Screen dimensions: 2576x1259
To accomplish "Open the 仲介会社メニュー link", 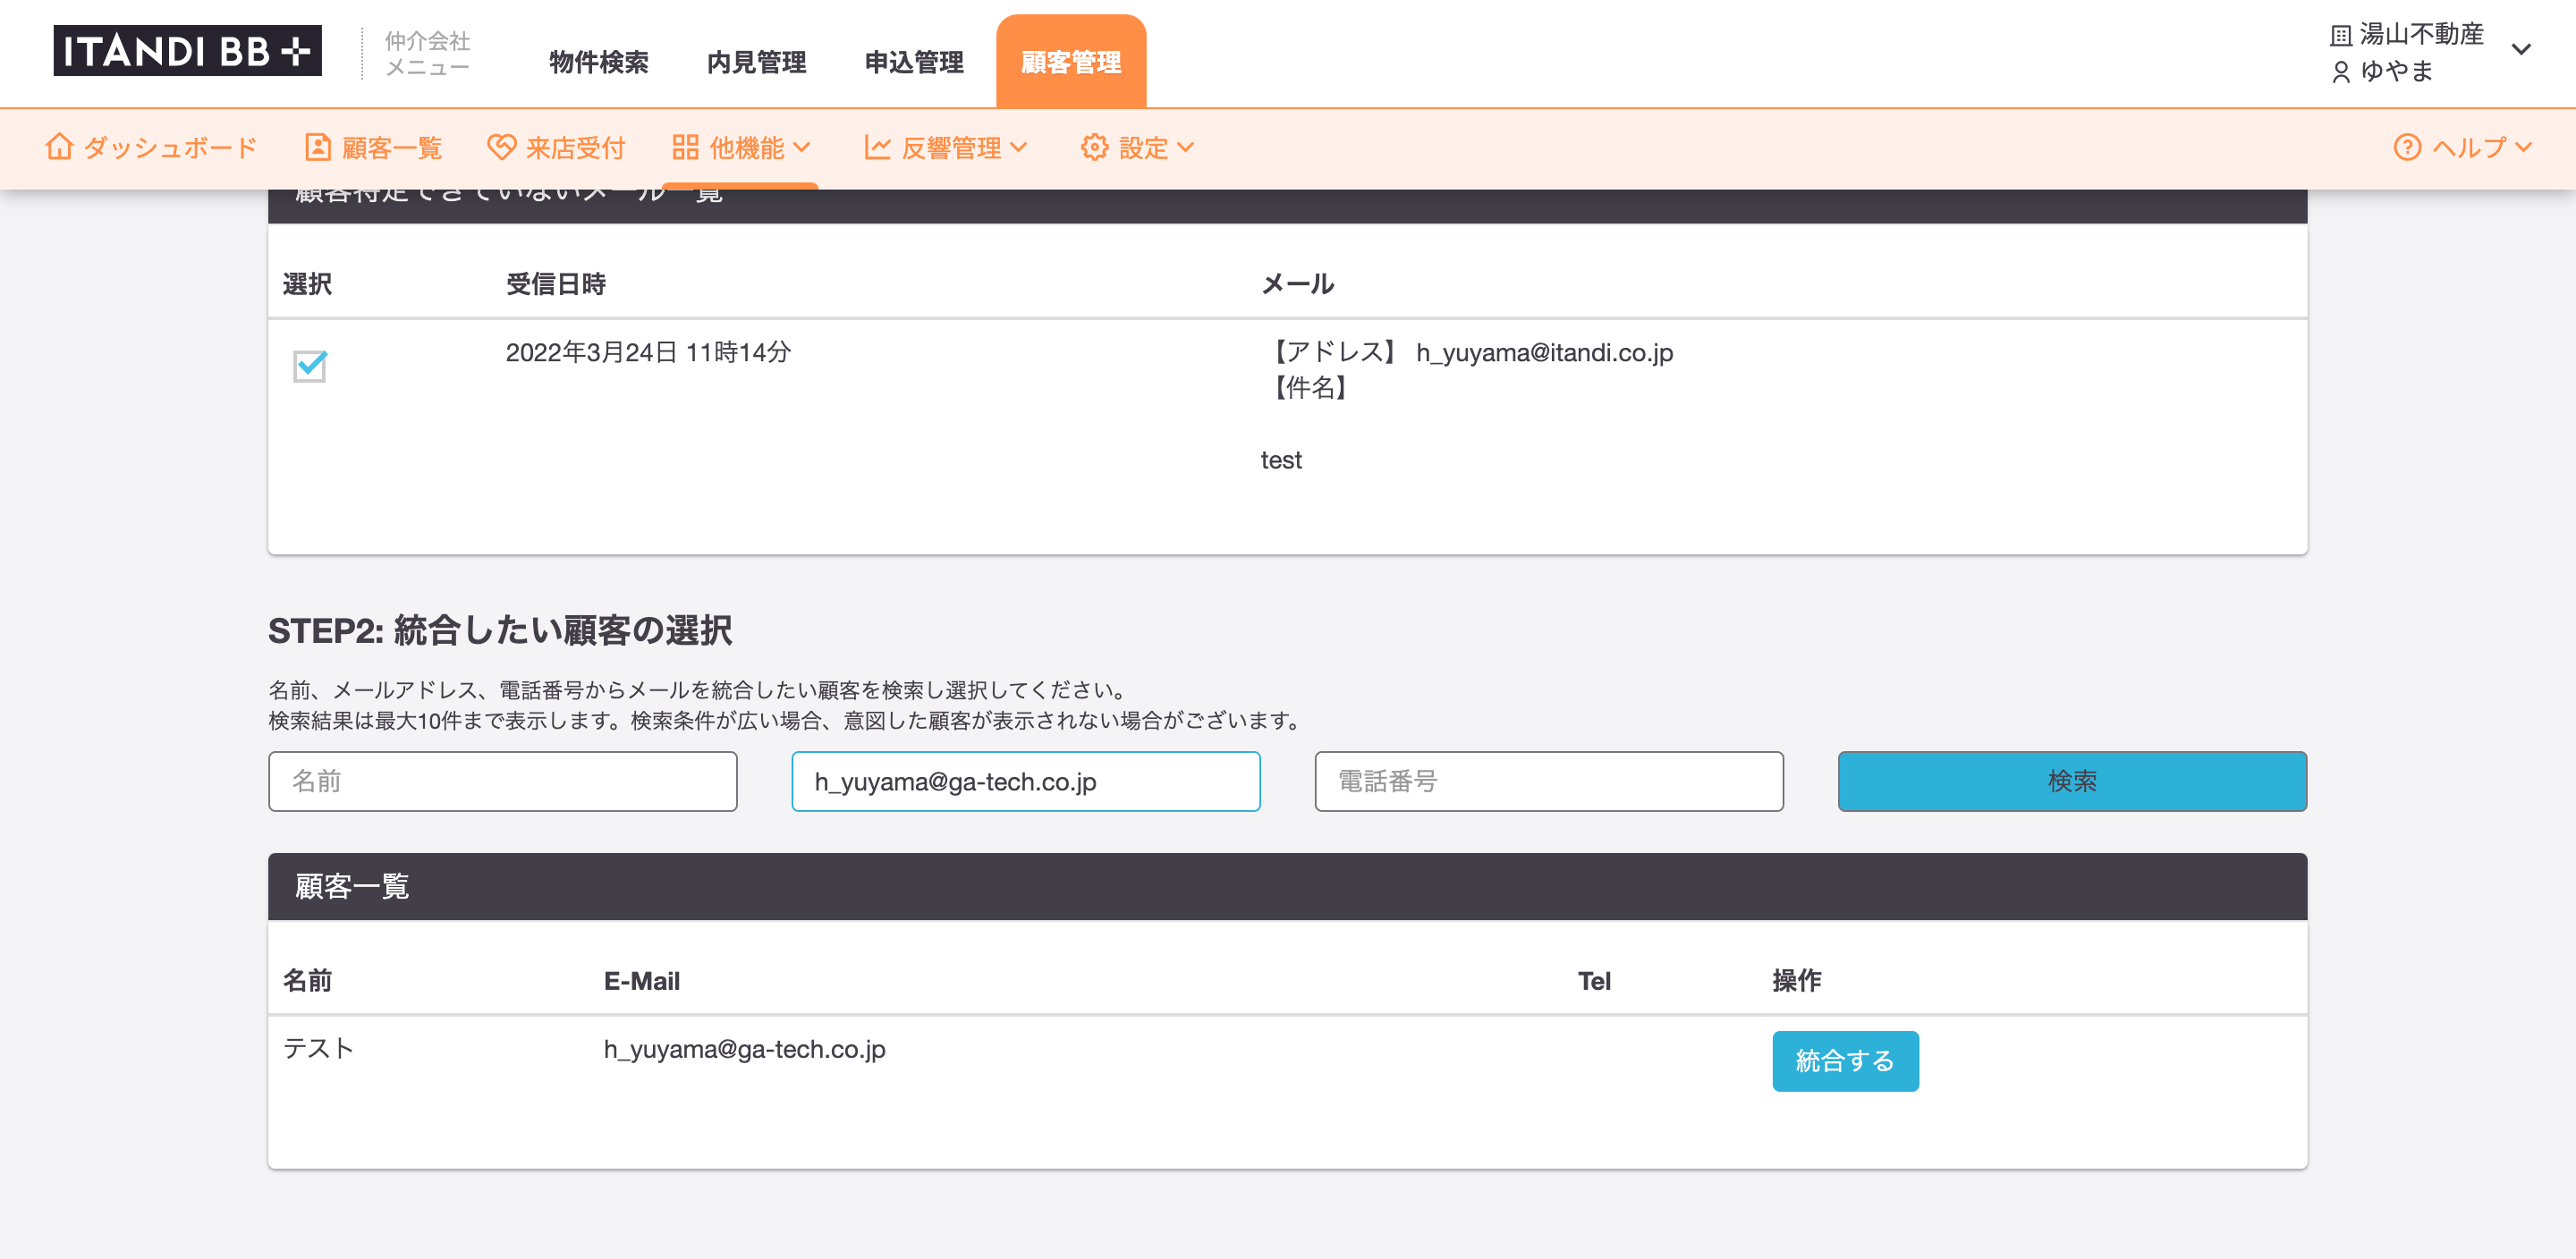I will pos(427,54).
